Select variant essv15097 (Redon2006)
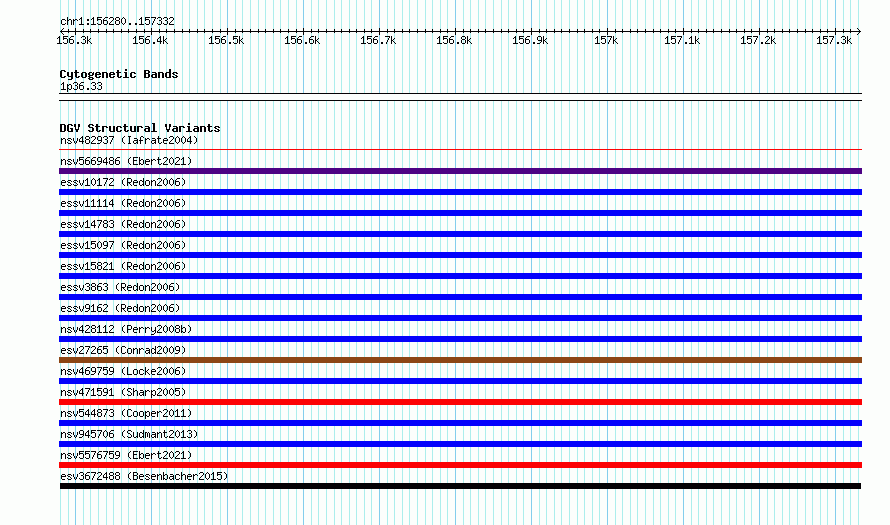 point(123,245)
